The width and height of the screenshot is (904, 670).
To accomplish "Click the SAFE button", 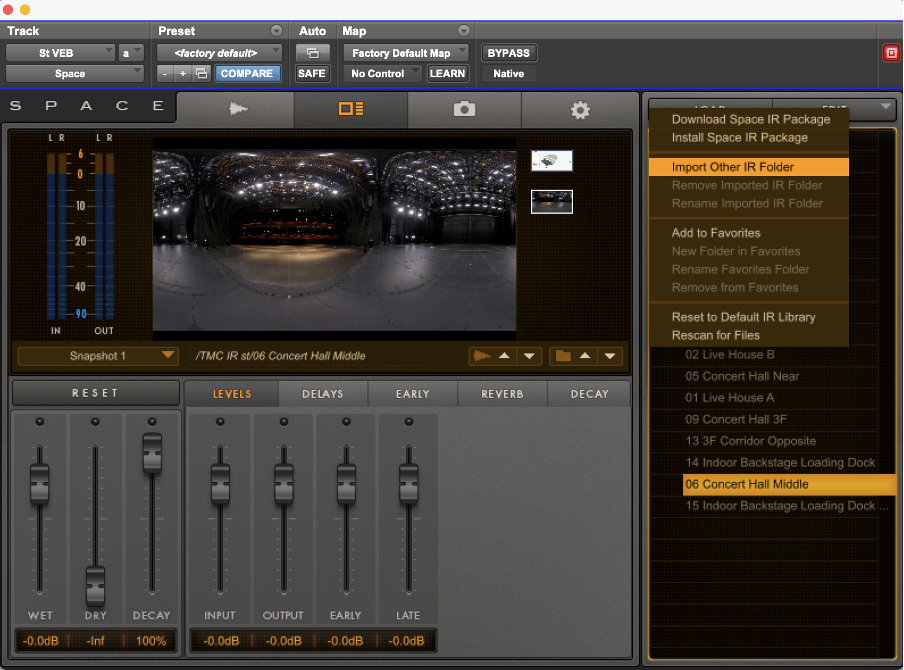I will point(312,74).
